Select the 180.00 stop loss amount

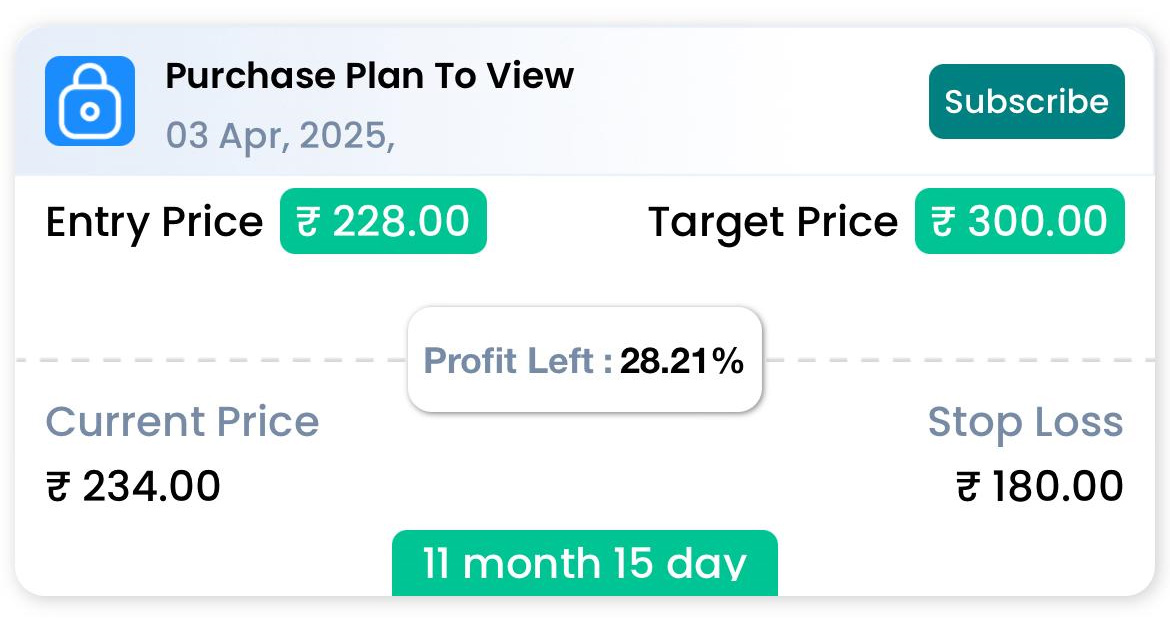pyautogui.click(x=1058, y=487)
